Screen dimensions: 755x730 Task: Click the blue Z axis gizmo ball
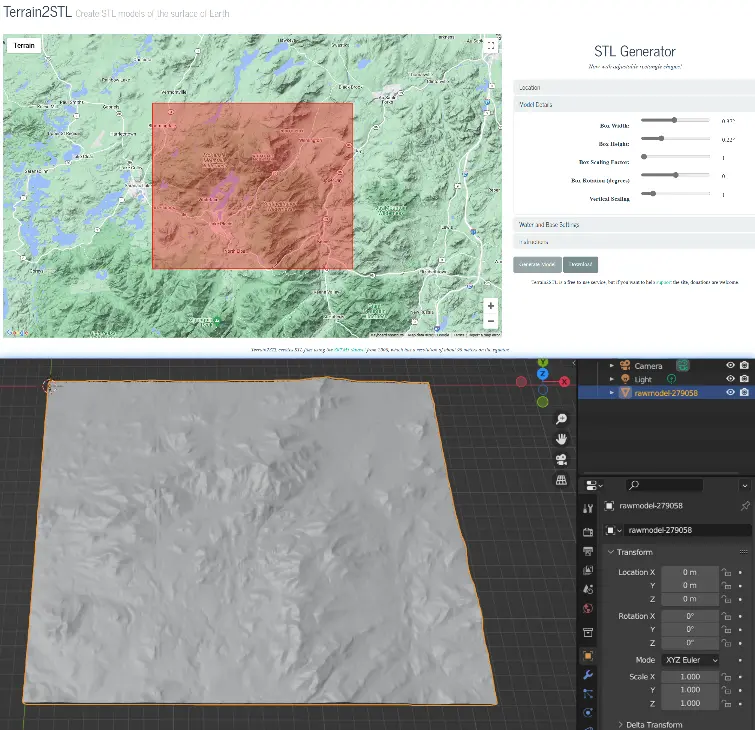pyautogui.click(x=543, y=374)
